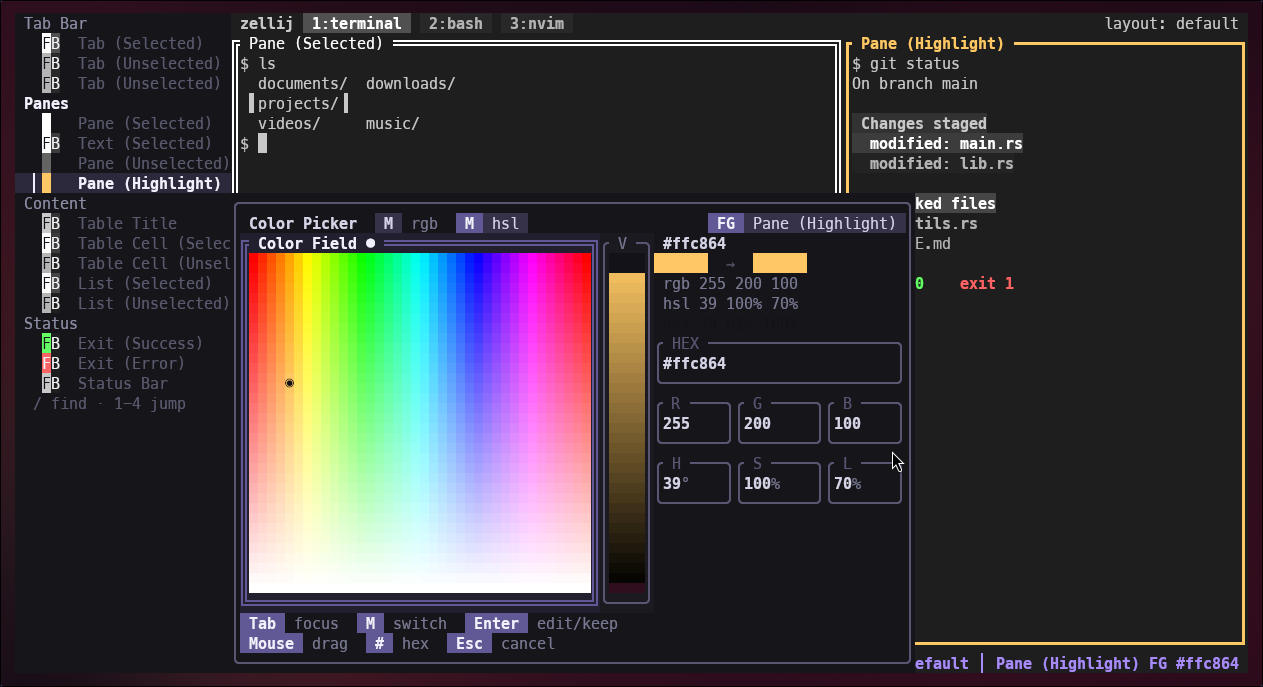Select Pane (Selected) in the sidebar Panes list
Image resolution: width=1263 pixels, height=687 pixels.
click(123, 123)
